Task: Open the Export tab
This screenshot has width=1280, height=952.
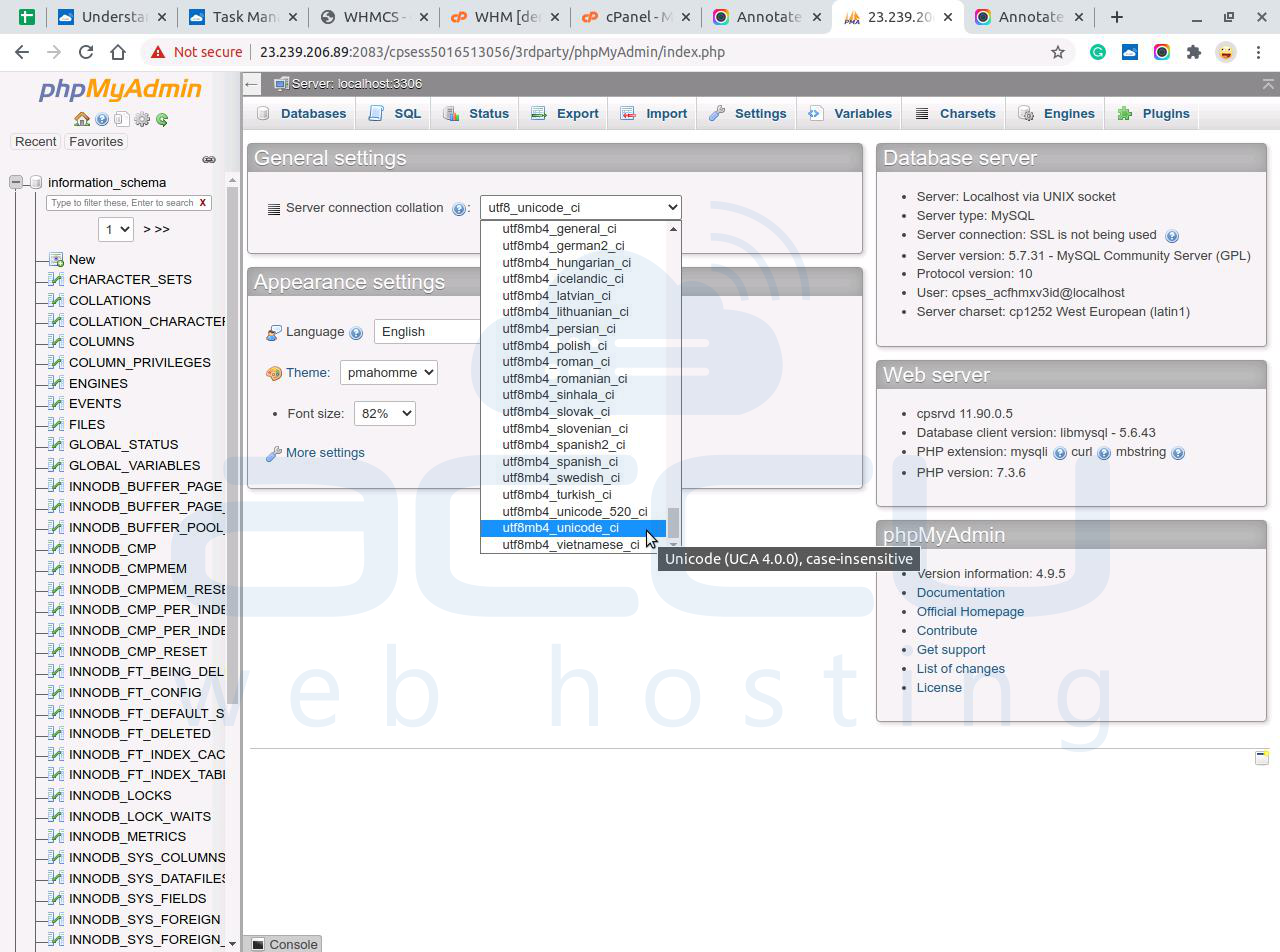Action: click(565, 114)
